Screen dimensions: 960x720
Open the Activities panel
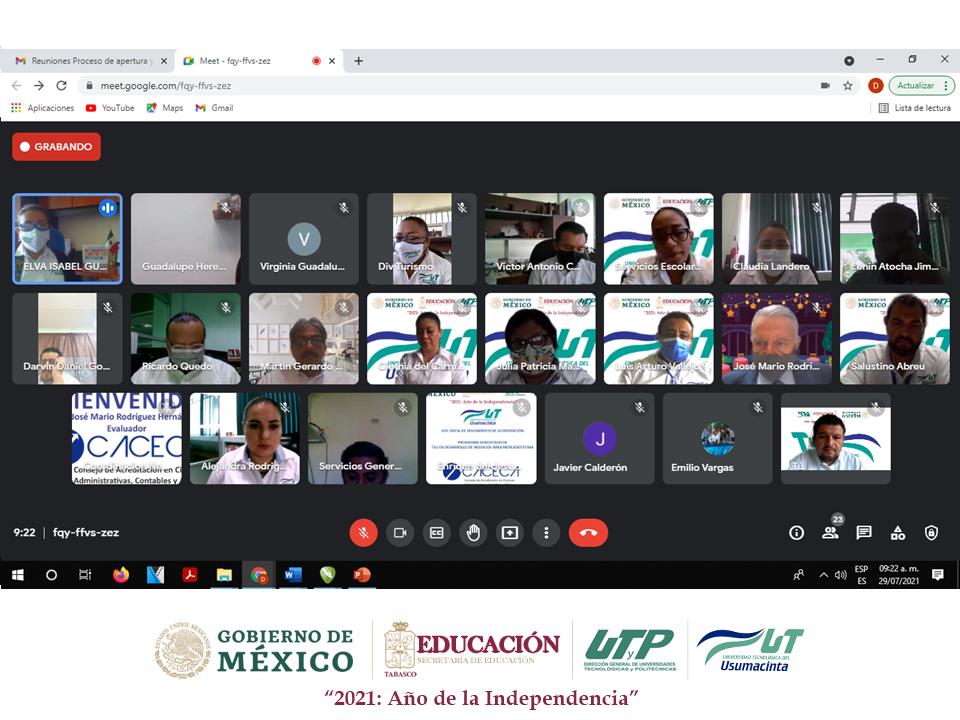tap(898, 533)
